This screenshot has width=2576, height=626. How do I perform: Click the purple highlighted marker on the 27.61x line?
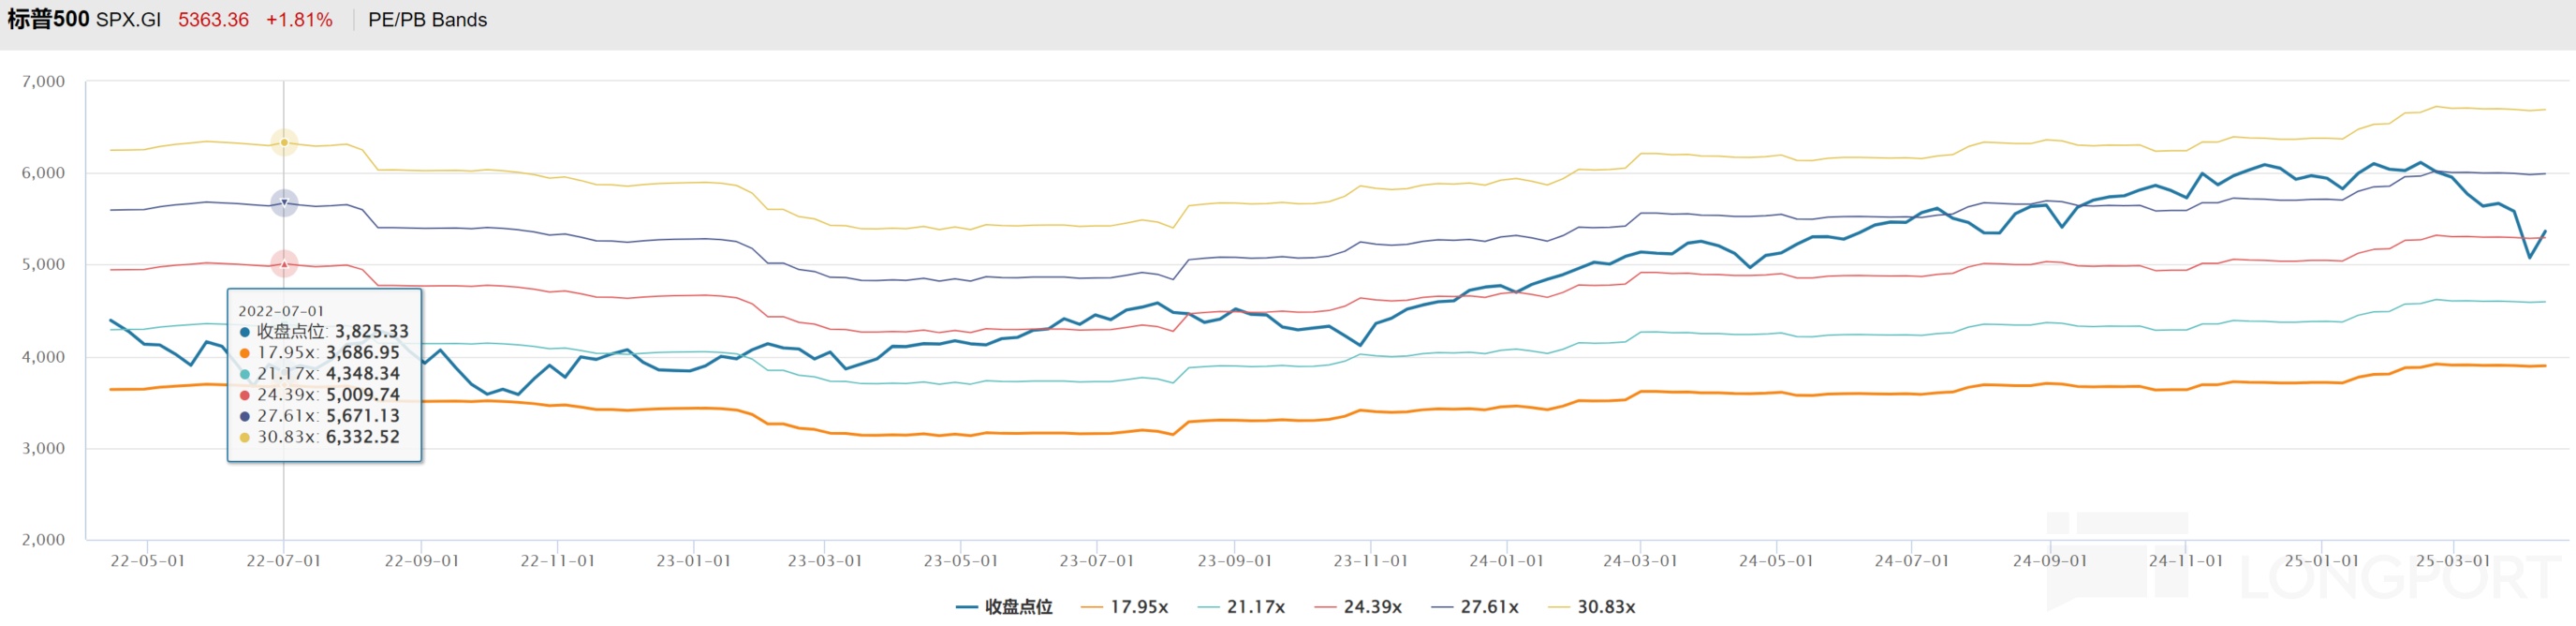tap(284, 203)
